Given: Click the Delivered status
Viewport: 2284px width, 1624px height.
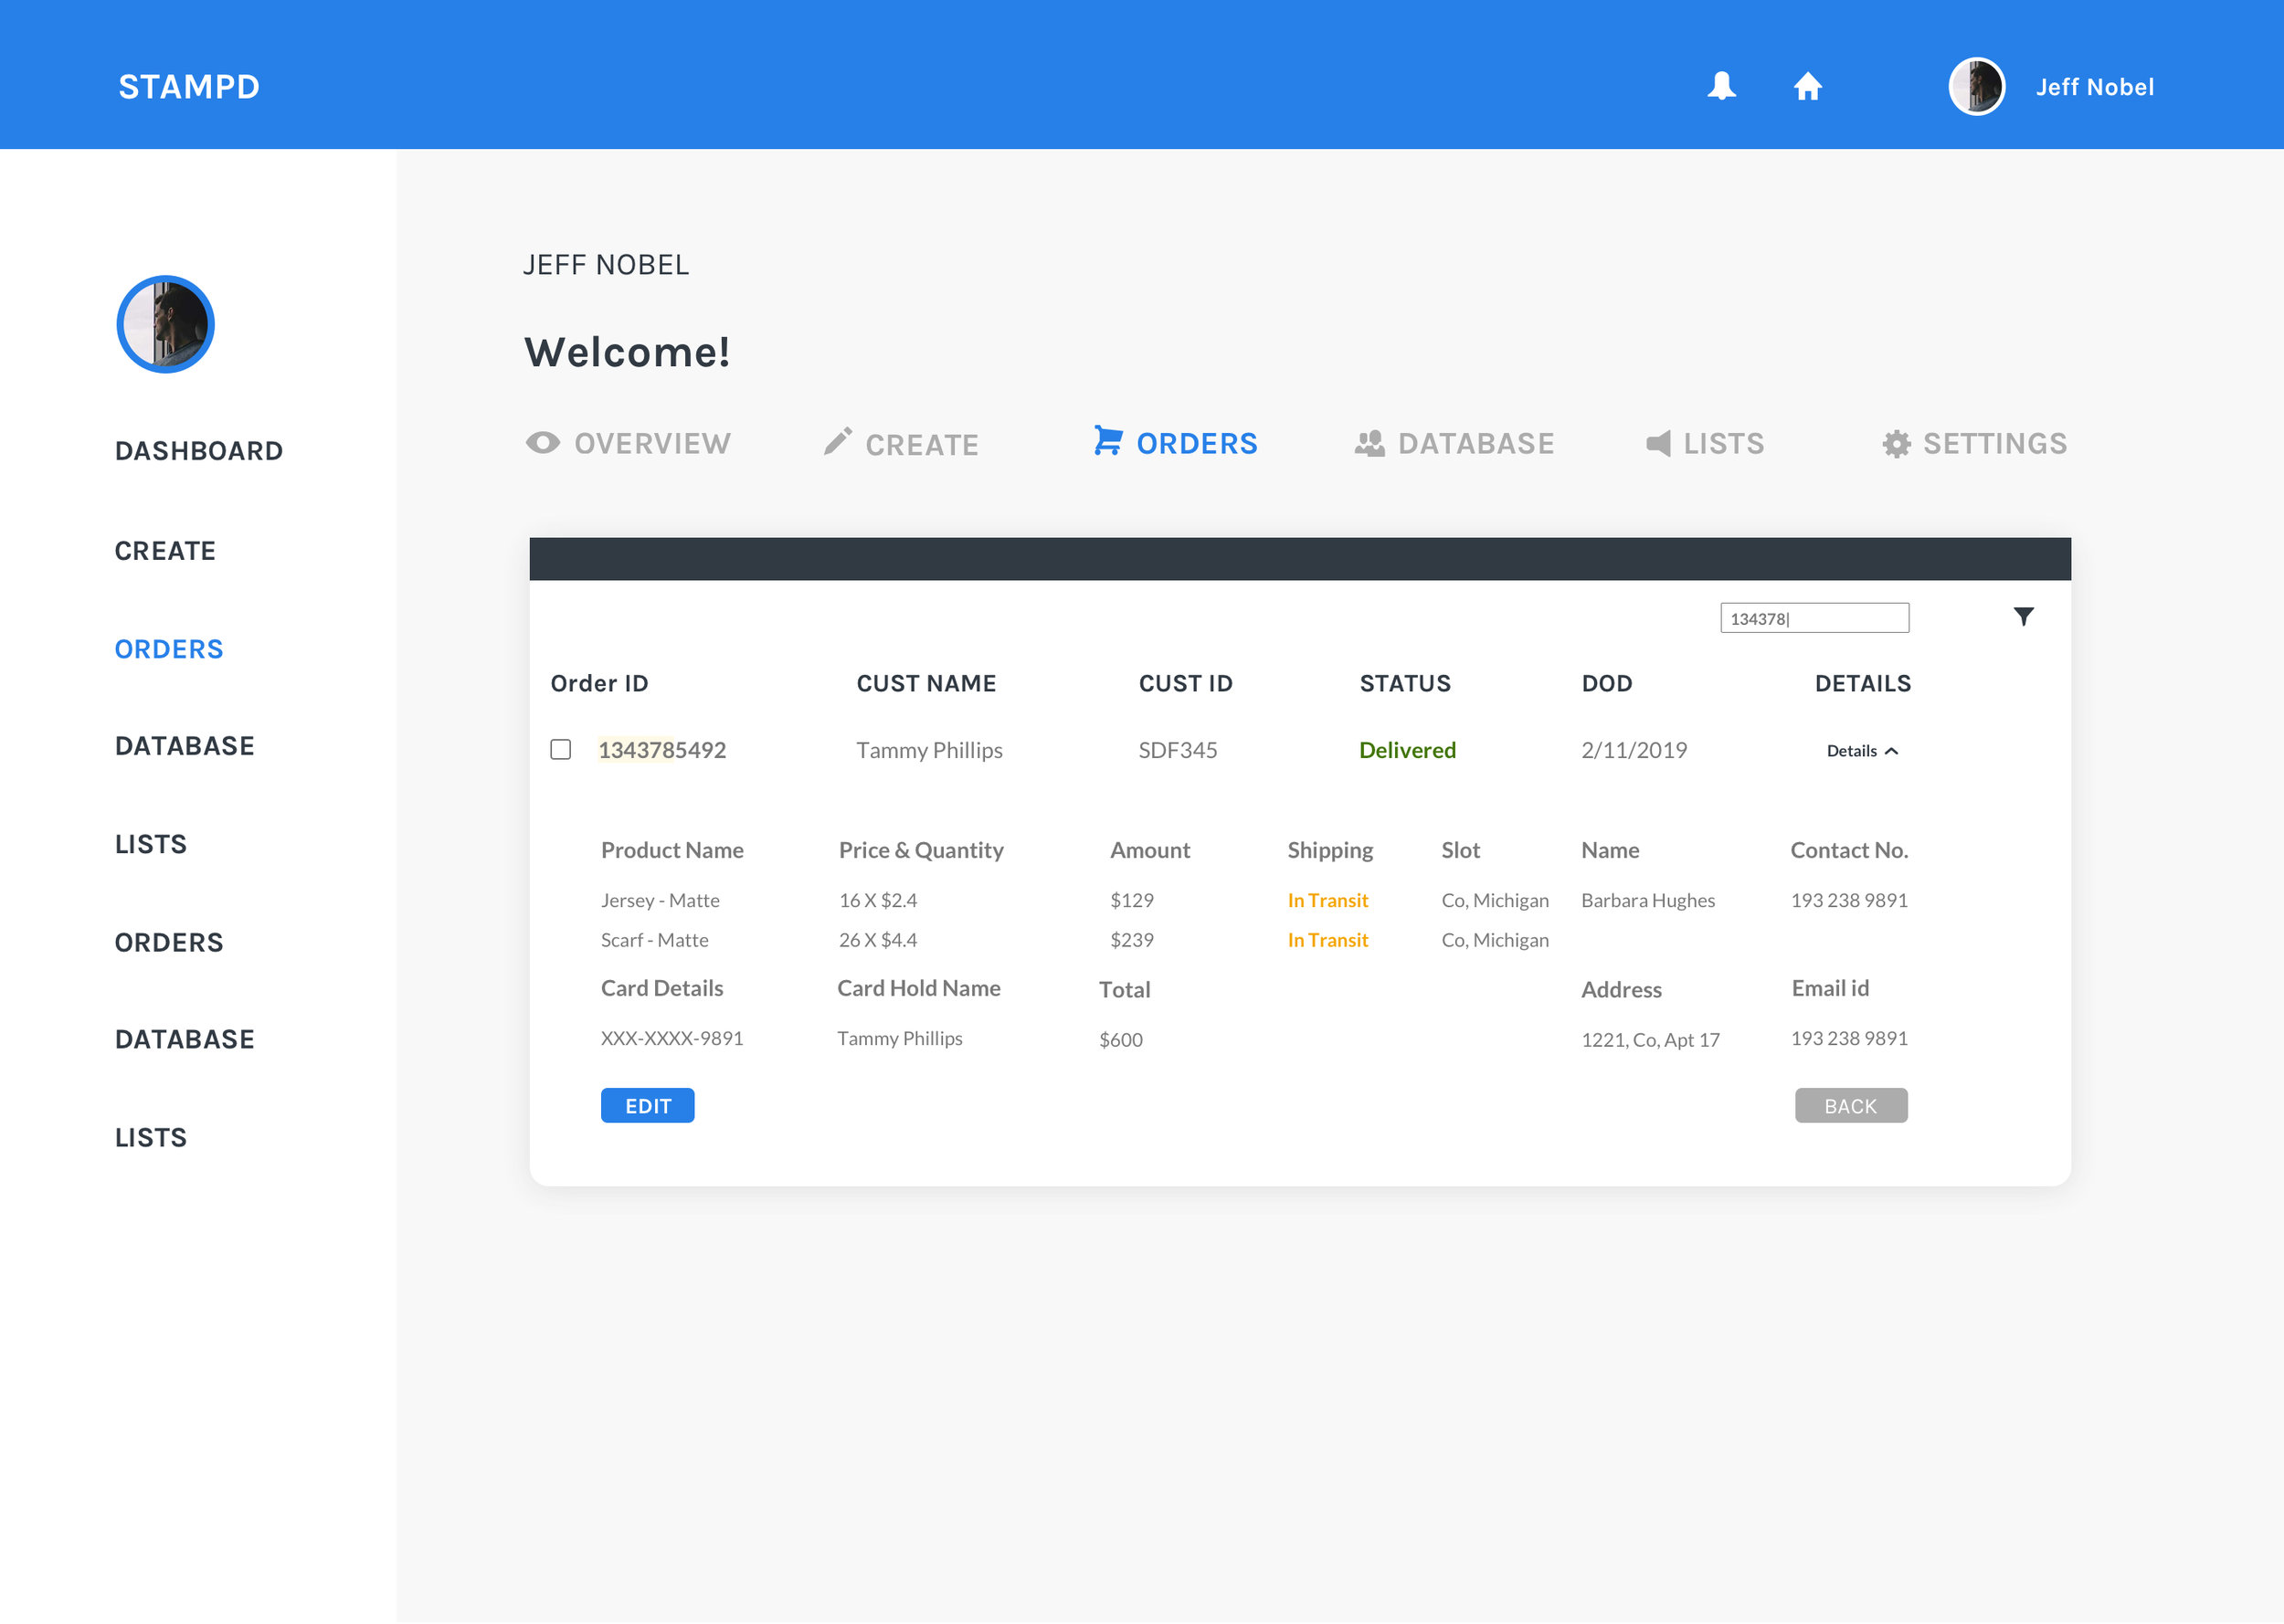Looking at the screenshot, I should pos(1407,750).
